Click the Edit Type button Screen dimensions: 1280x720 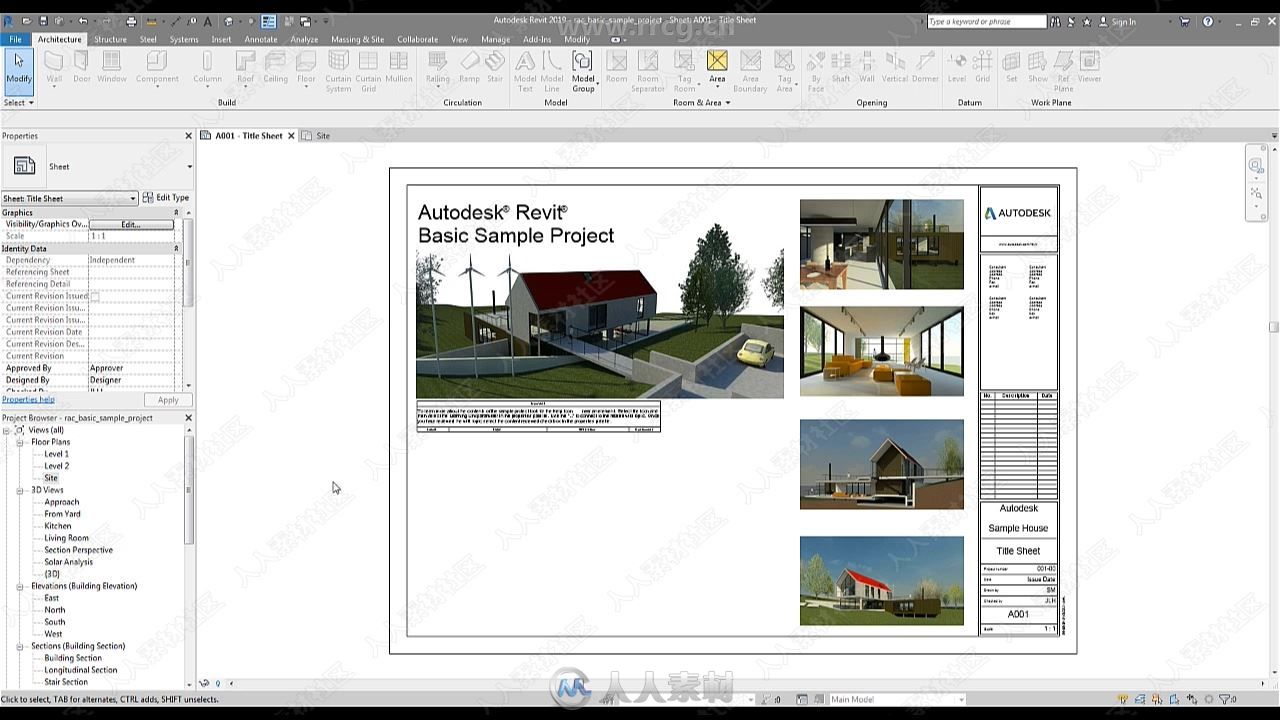point(166,198)
